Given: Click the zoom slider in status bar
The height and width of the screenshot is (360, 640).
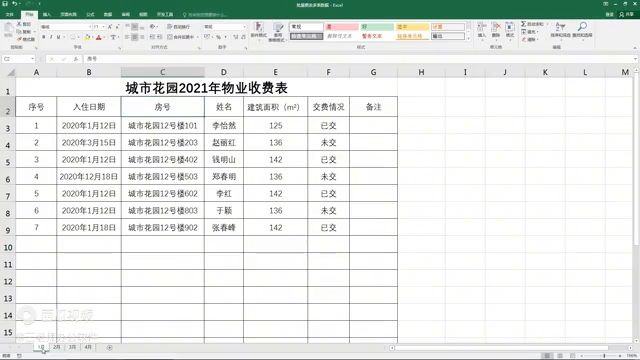Looking at the screenshot, I should (x=604, y=356).
